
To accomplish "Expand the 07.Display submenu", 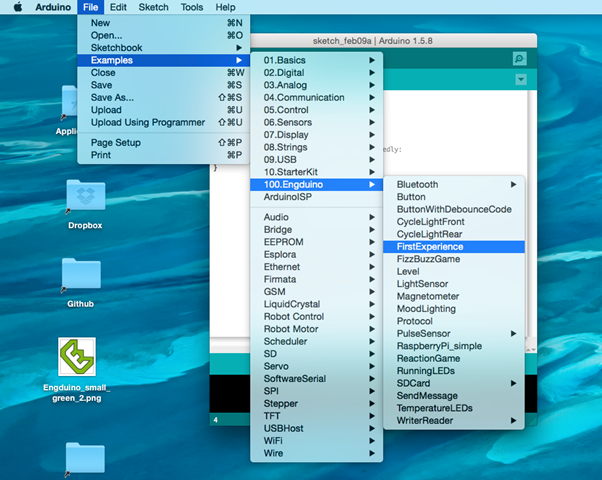I will click(316, 135).
